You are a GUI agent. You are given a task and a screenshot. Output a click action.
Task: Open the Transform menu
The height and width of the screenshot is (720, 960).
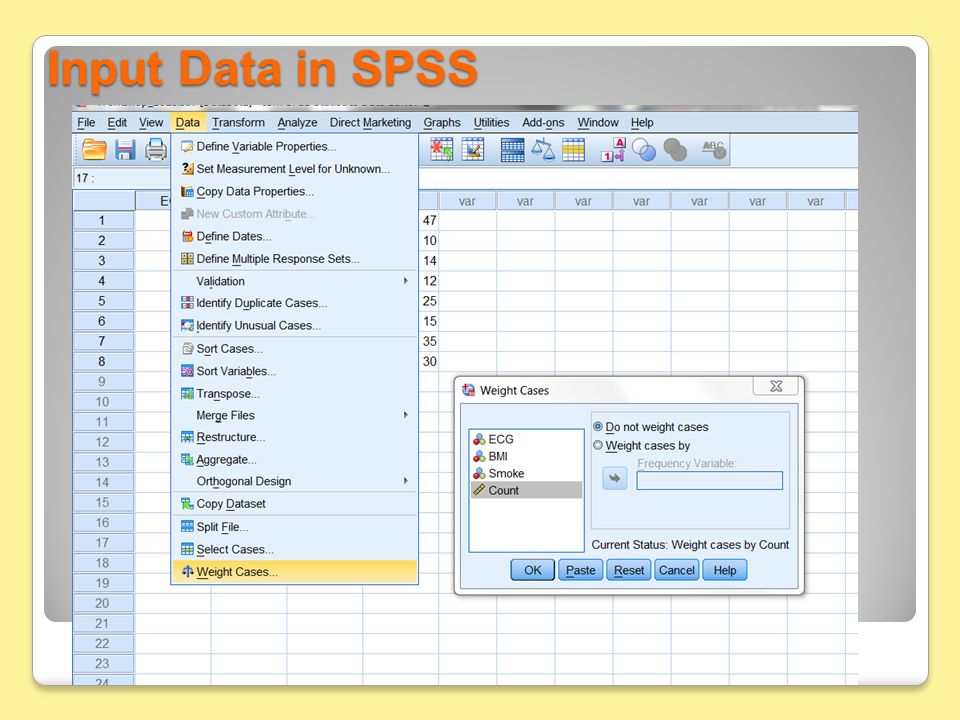(x=238, y=122)
